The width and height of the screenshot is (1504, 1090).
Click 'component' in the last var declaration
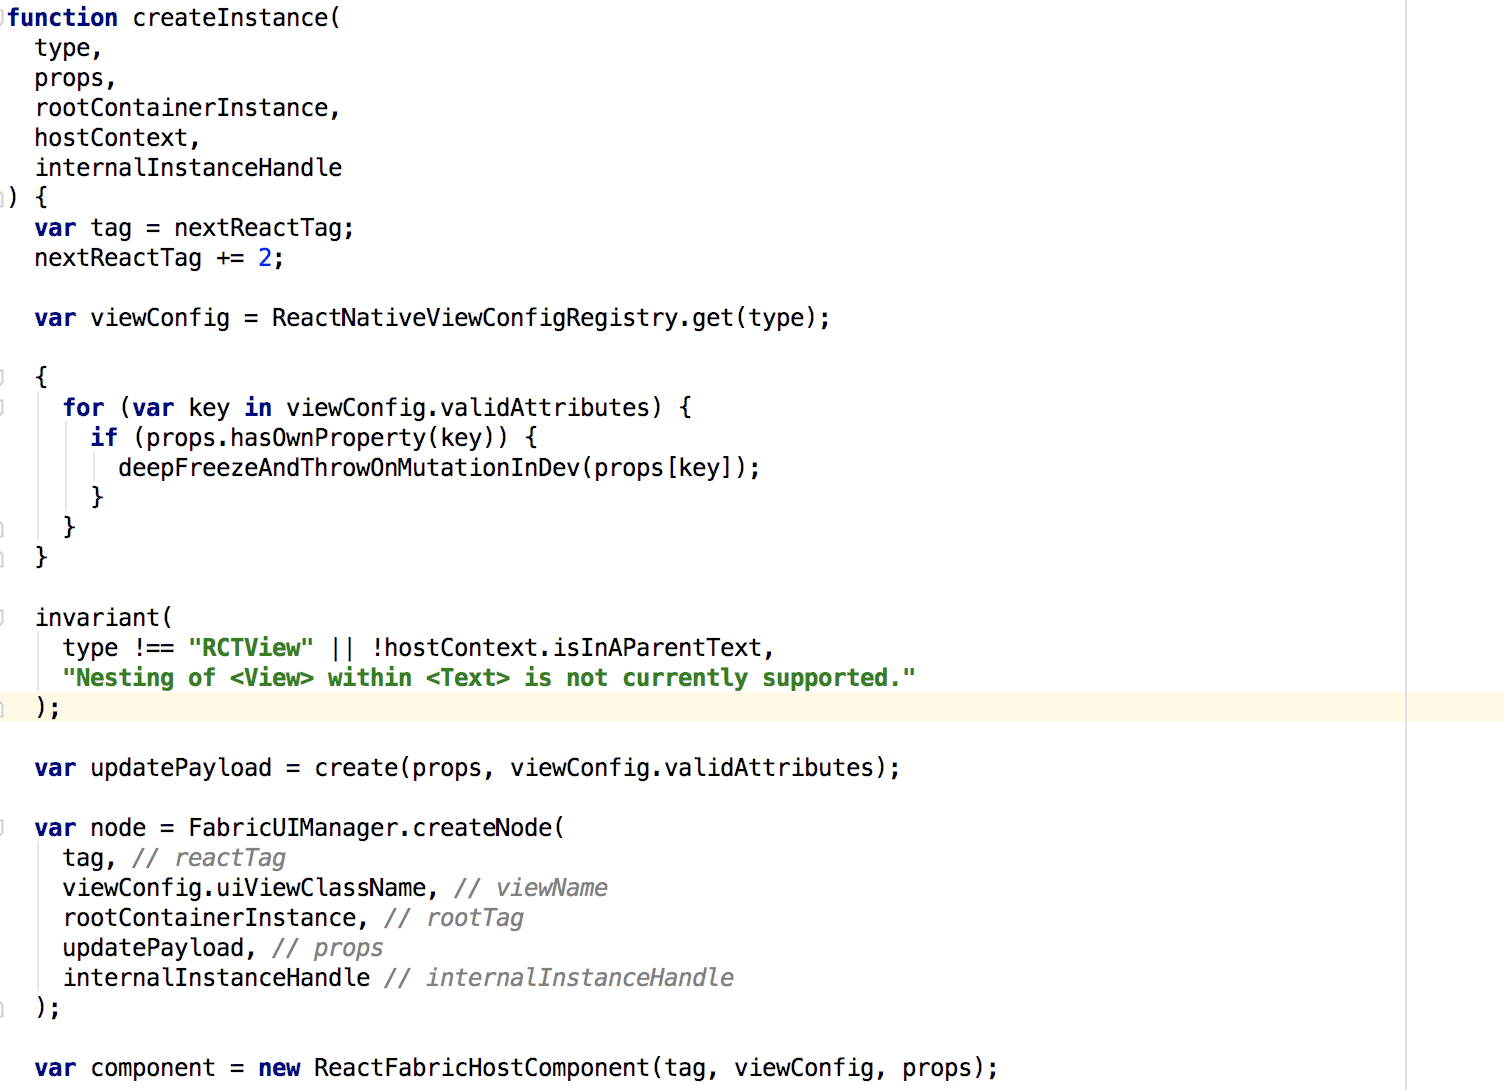[x=153, y=1068]
